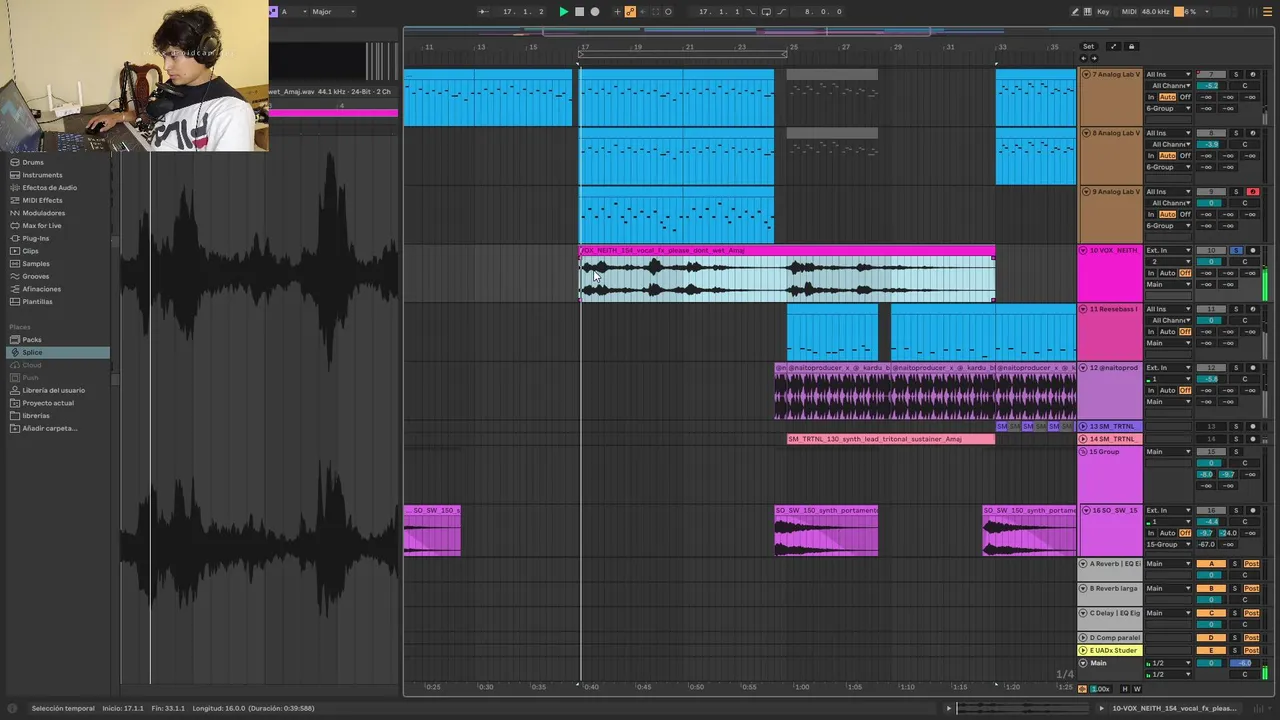Unsolo track 10 VOX_NEITH

pos(1235,250)
